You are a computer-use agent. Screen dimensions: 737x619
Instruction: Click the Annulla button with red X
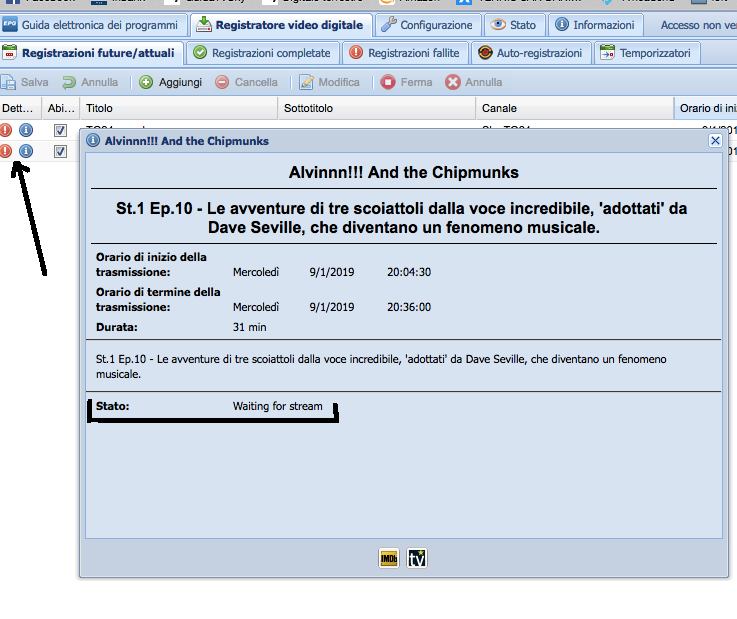point(474,82)
